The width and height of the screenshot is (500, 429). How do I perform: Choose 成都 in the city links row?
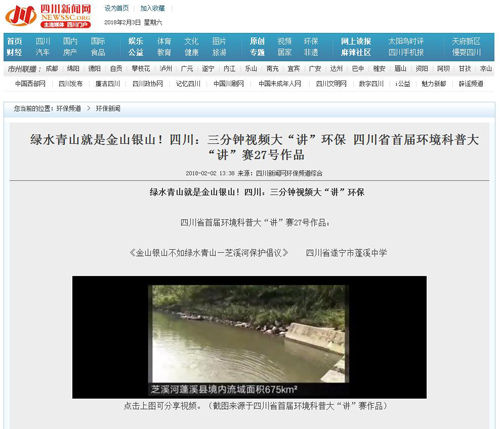(52, 69)
